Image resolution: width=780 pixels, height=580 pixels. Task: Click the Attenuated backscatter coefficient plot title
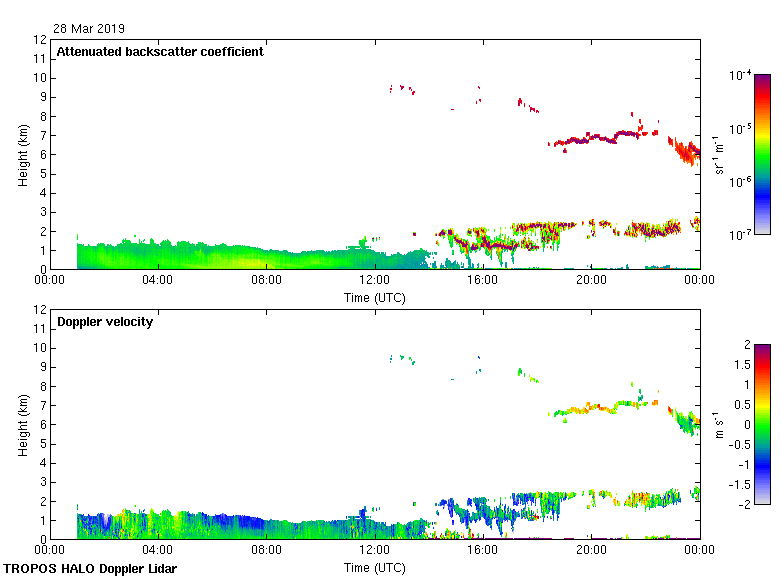(160, 52)
